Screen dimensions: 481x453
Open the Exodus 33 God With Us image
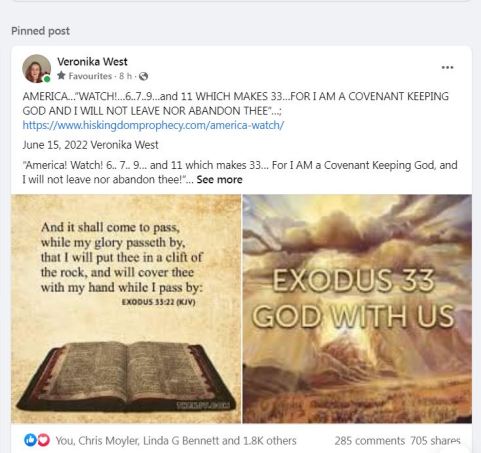pos(357,309)
